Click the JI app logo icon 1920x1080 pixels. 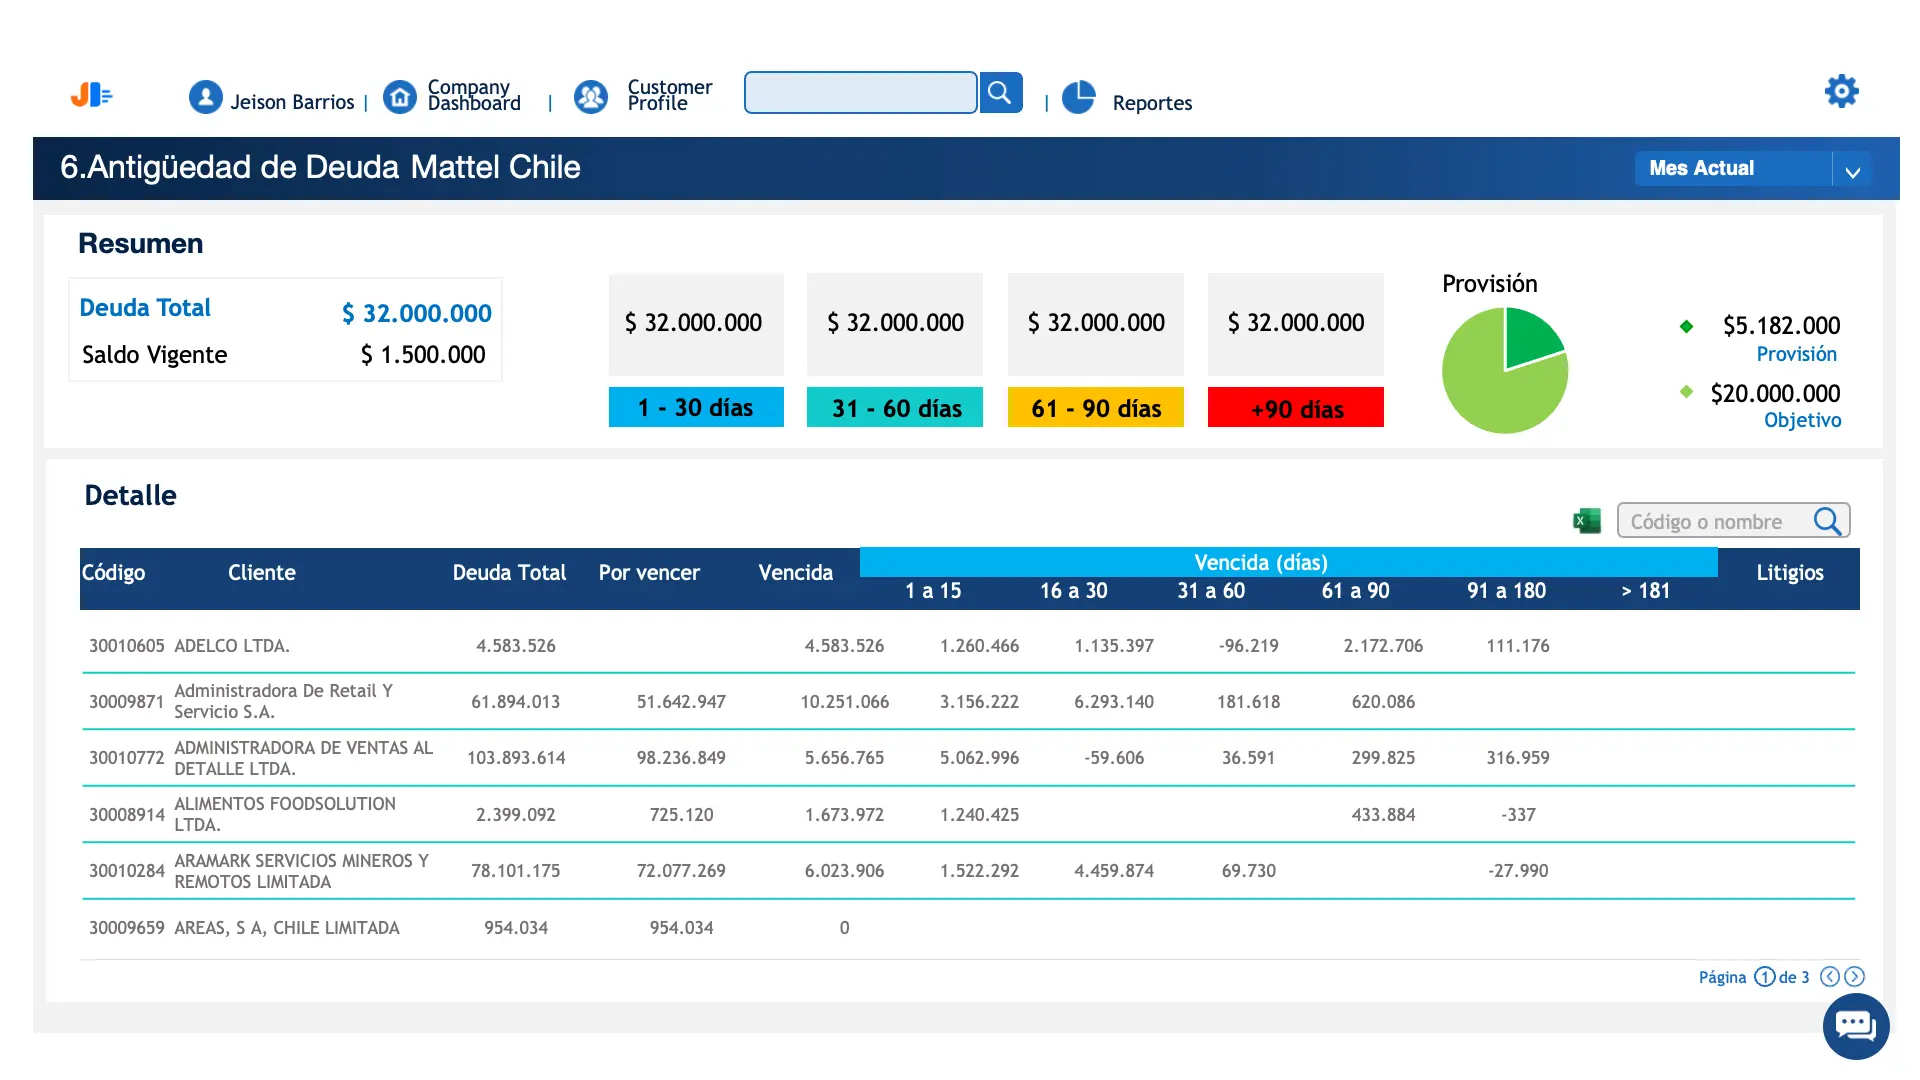pos(91,95)
